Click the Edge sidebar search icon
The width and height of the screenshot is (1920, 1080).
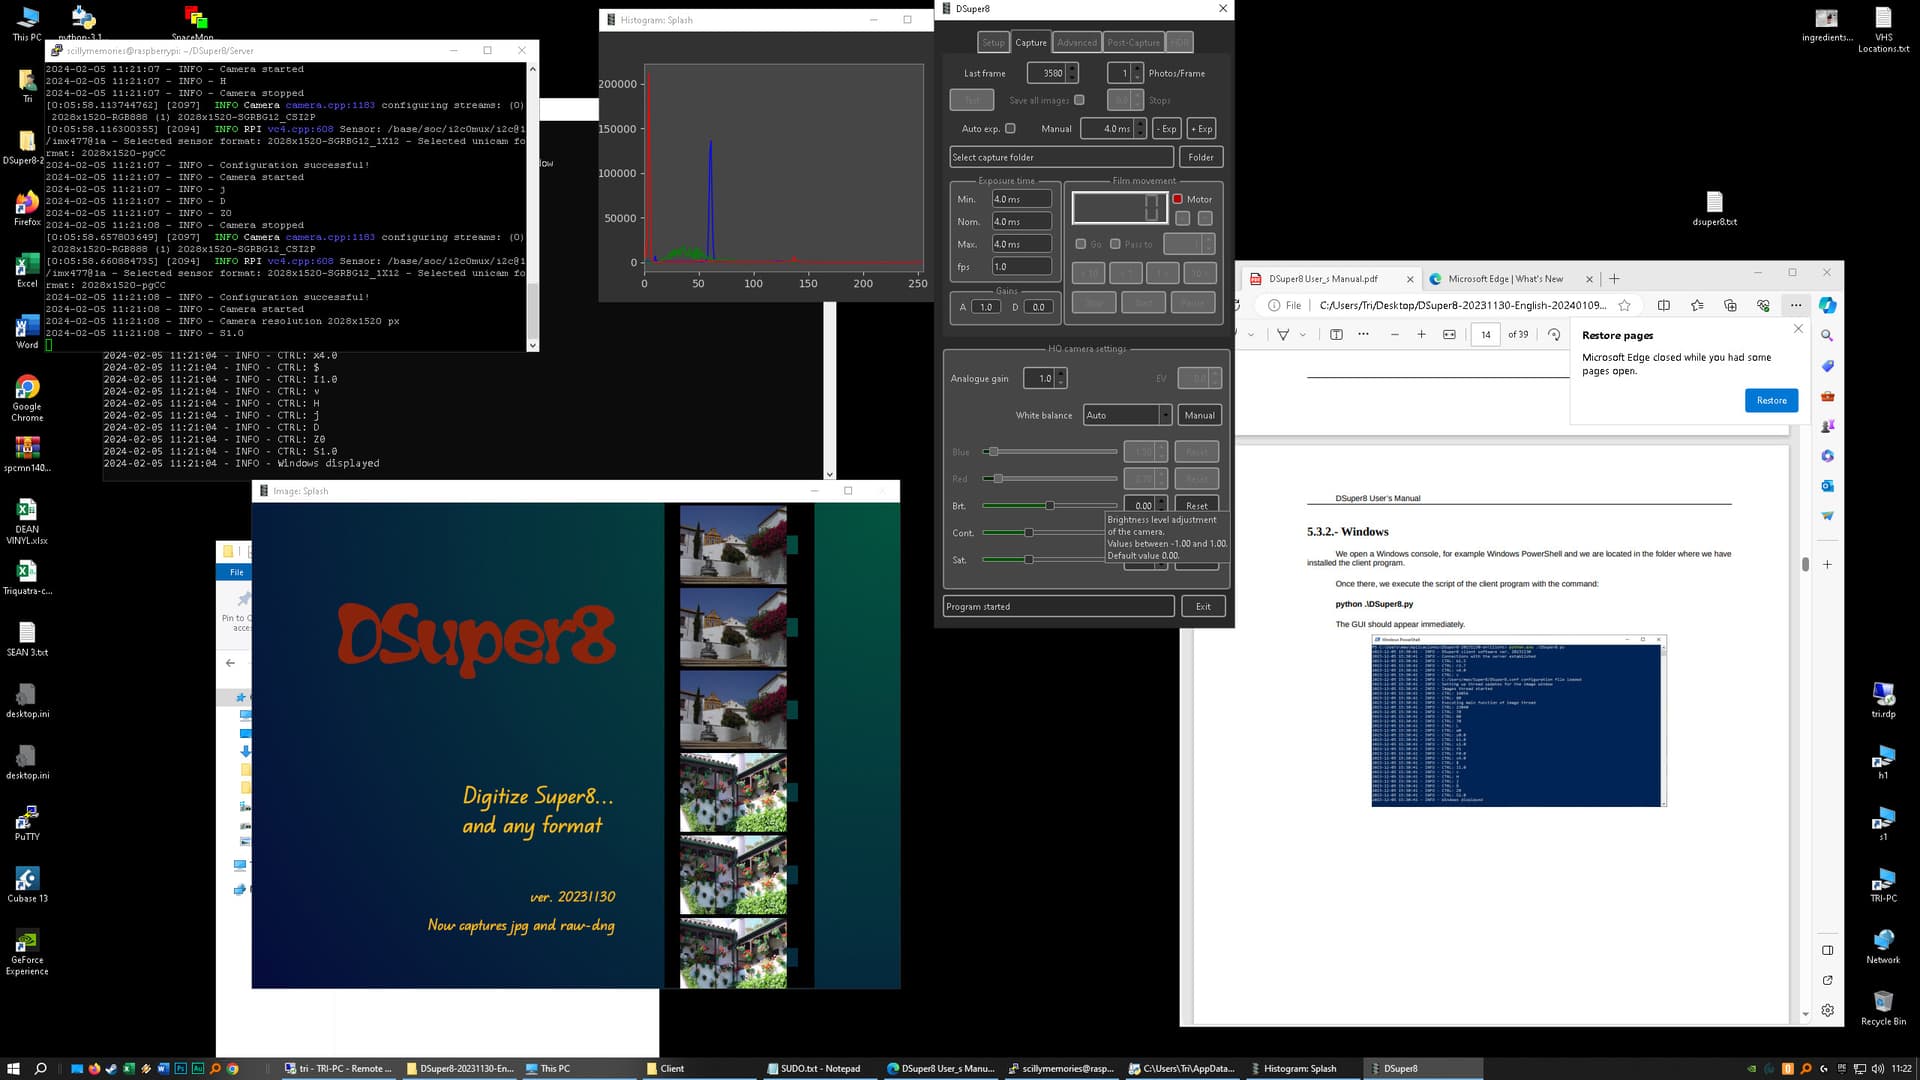tap(1828, 336)
